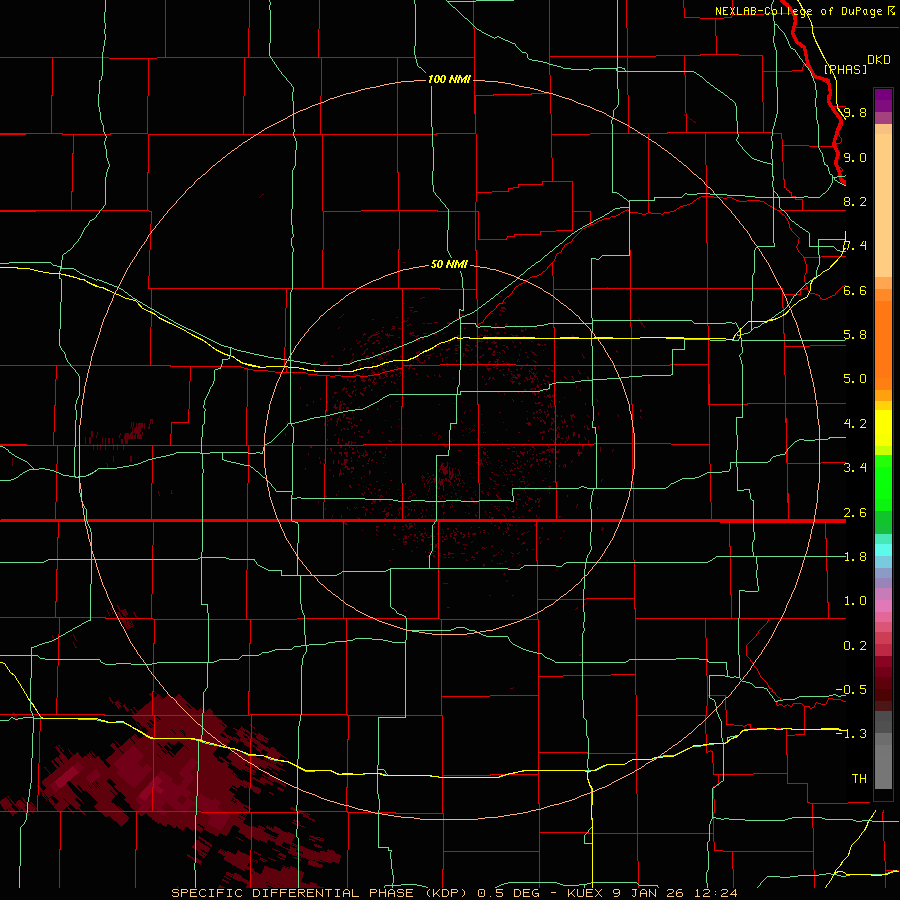Click the 3.4 scale value
Image resolution: width=900 pixels, height=900 pixels.
tap(855, 467)
